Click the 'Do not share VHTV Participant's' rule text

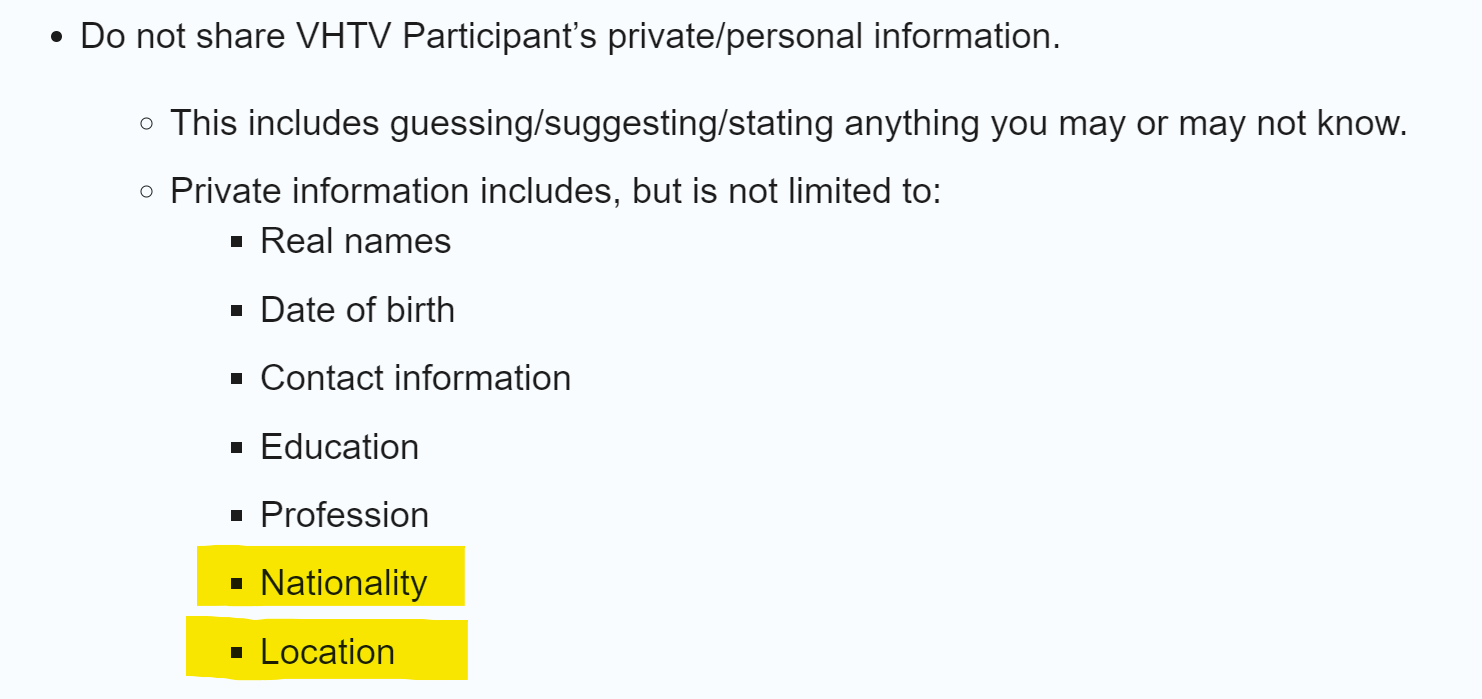570,37
